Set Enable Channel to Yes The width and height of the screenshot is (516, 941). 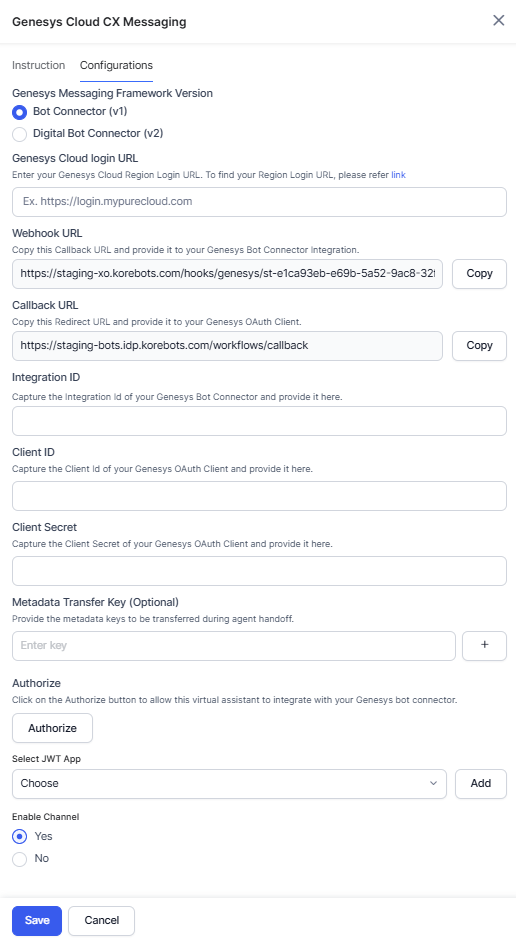click(x=20, y=837)
